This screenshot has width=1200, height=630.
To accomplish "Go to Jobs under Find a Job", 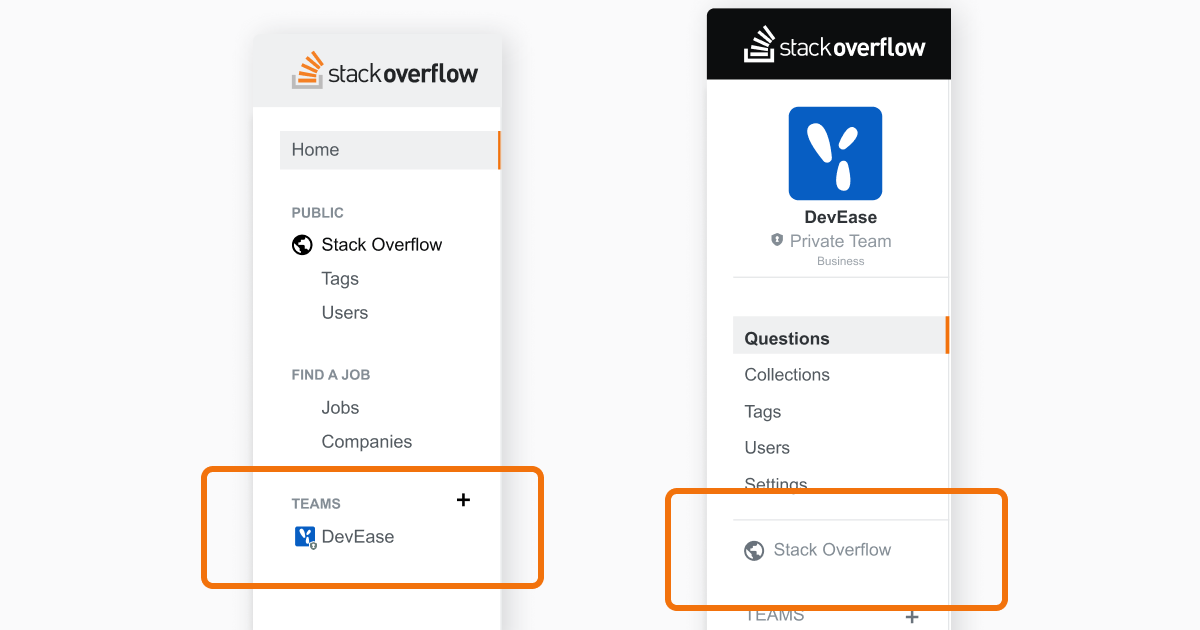I will coord(340,408).
